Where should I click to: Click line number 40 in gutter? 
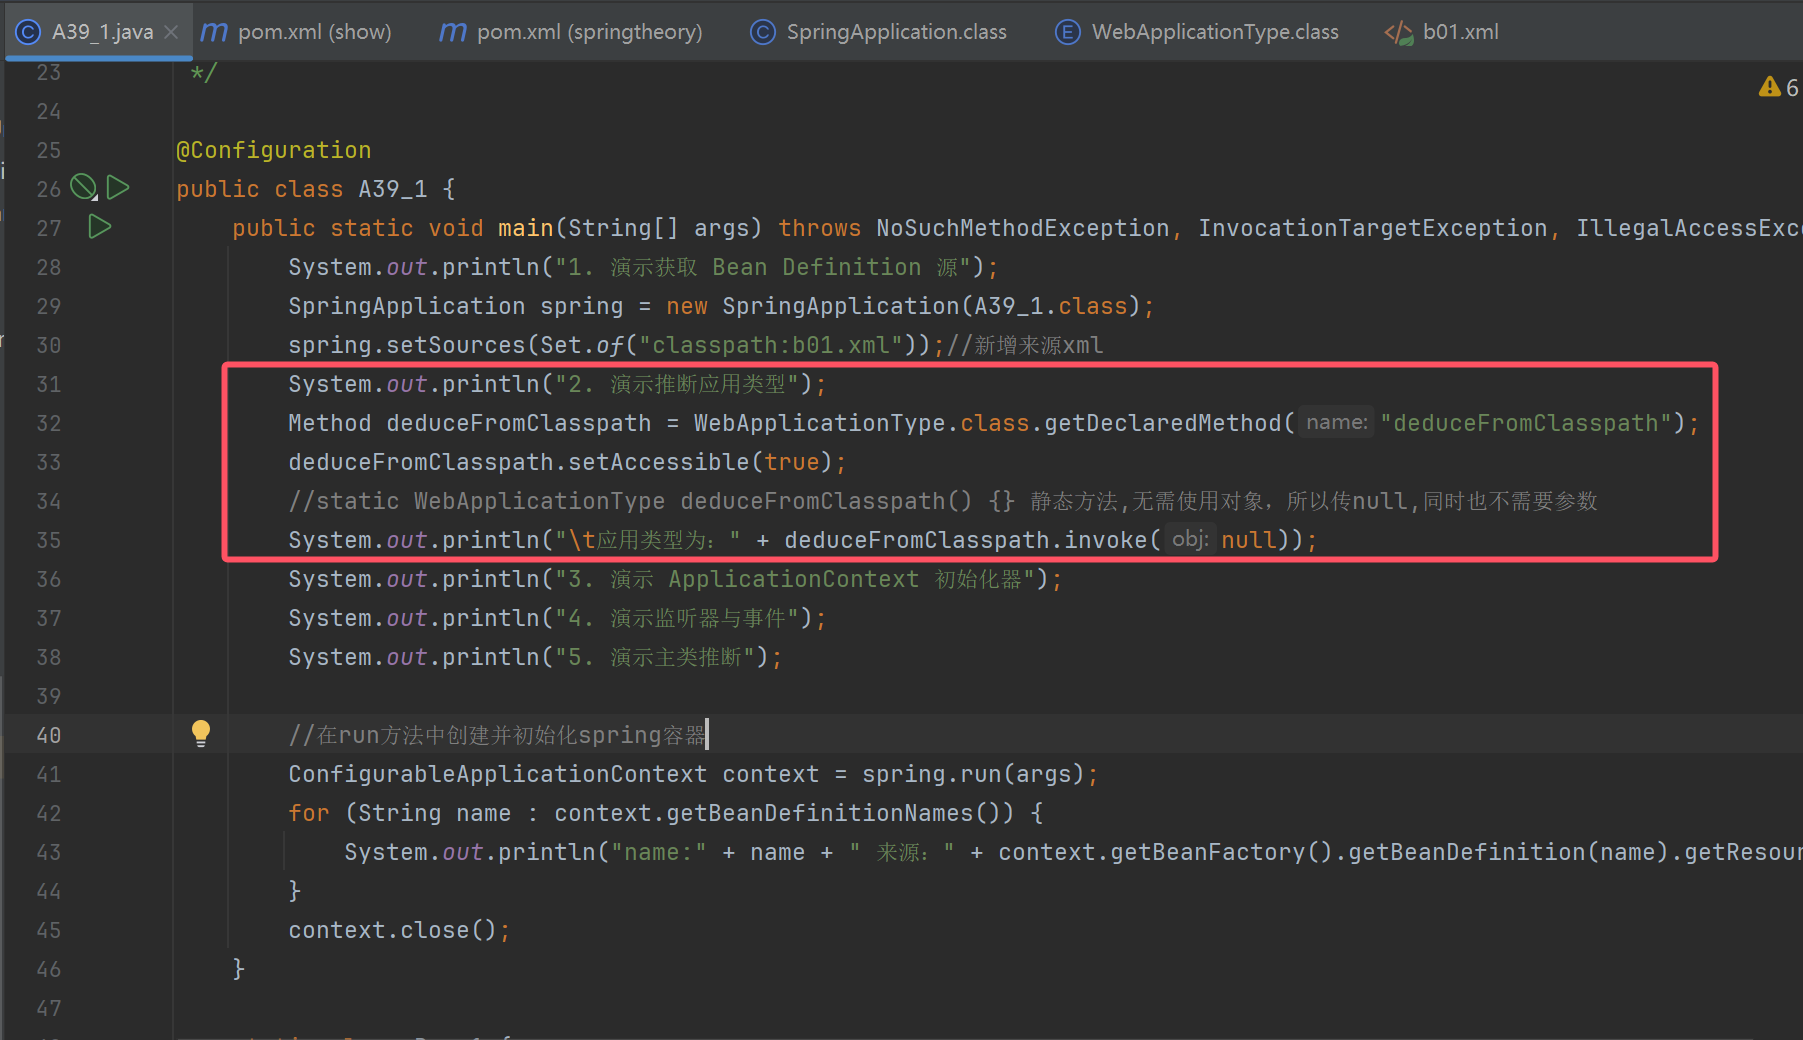click(48, 735)
